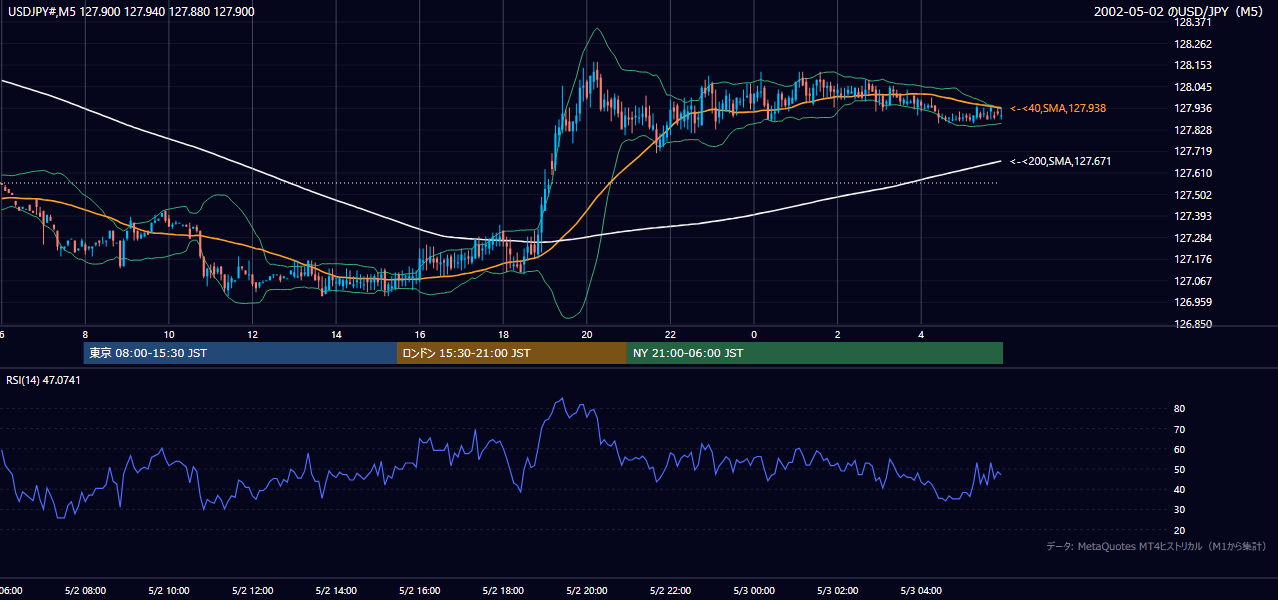Click price axis value 127.936
This screenshot has height=600, width=1278.
point(1194,109)
